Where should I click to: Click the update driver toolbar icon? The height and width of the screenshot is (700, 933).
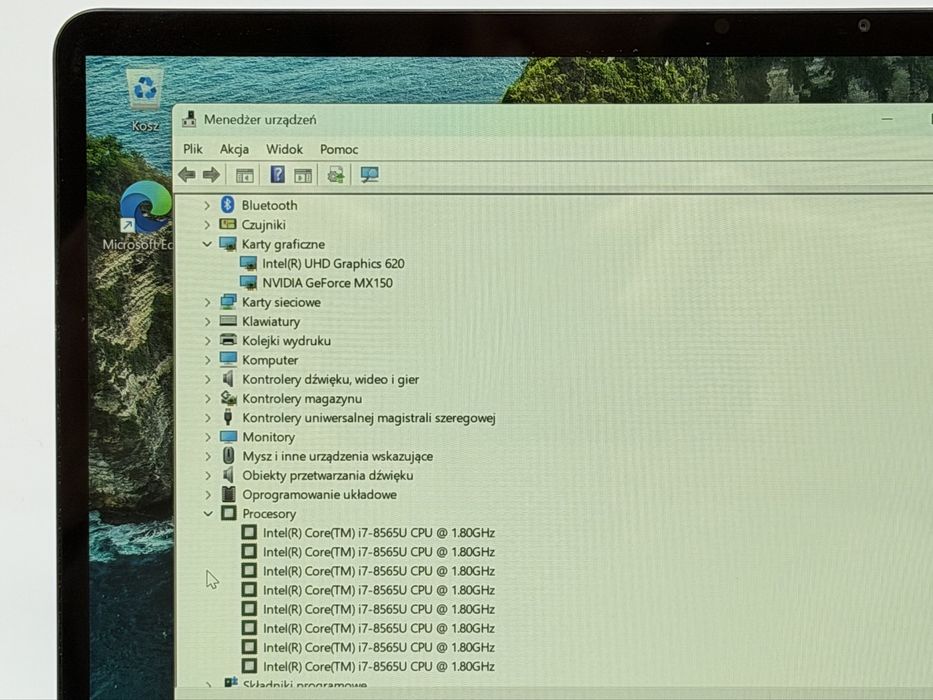[336, 174]
